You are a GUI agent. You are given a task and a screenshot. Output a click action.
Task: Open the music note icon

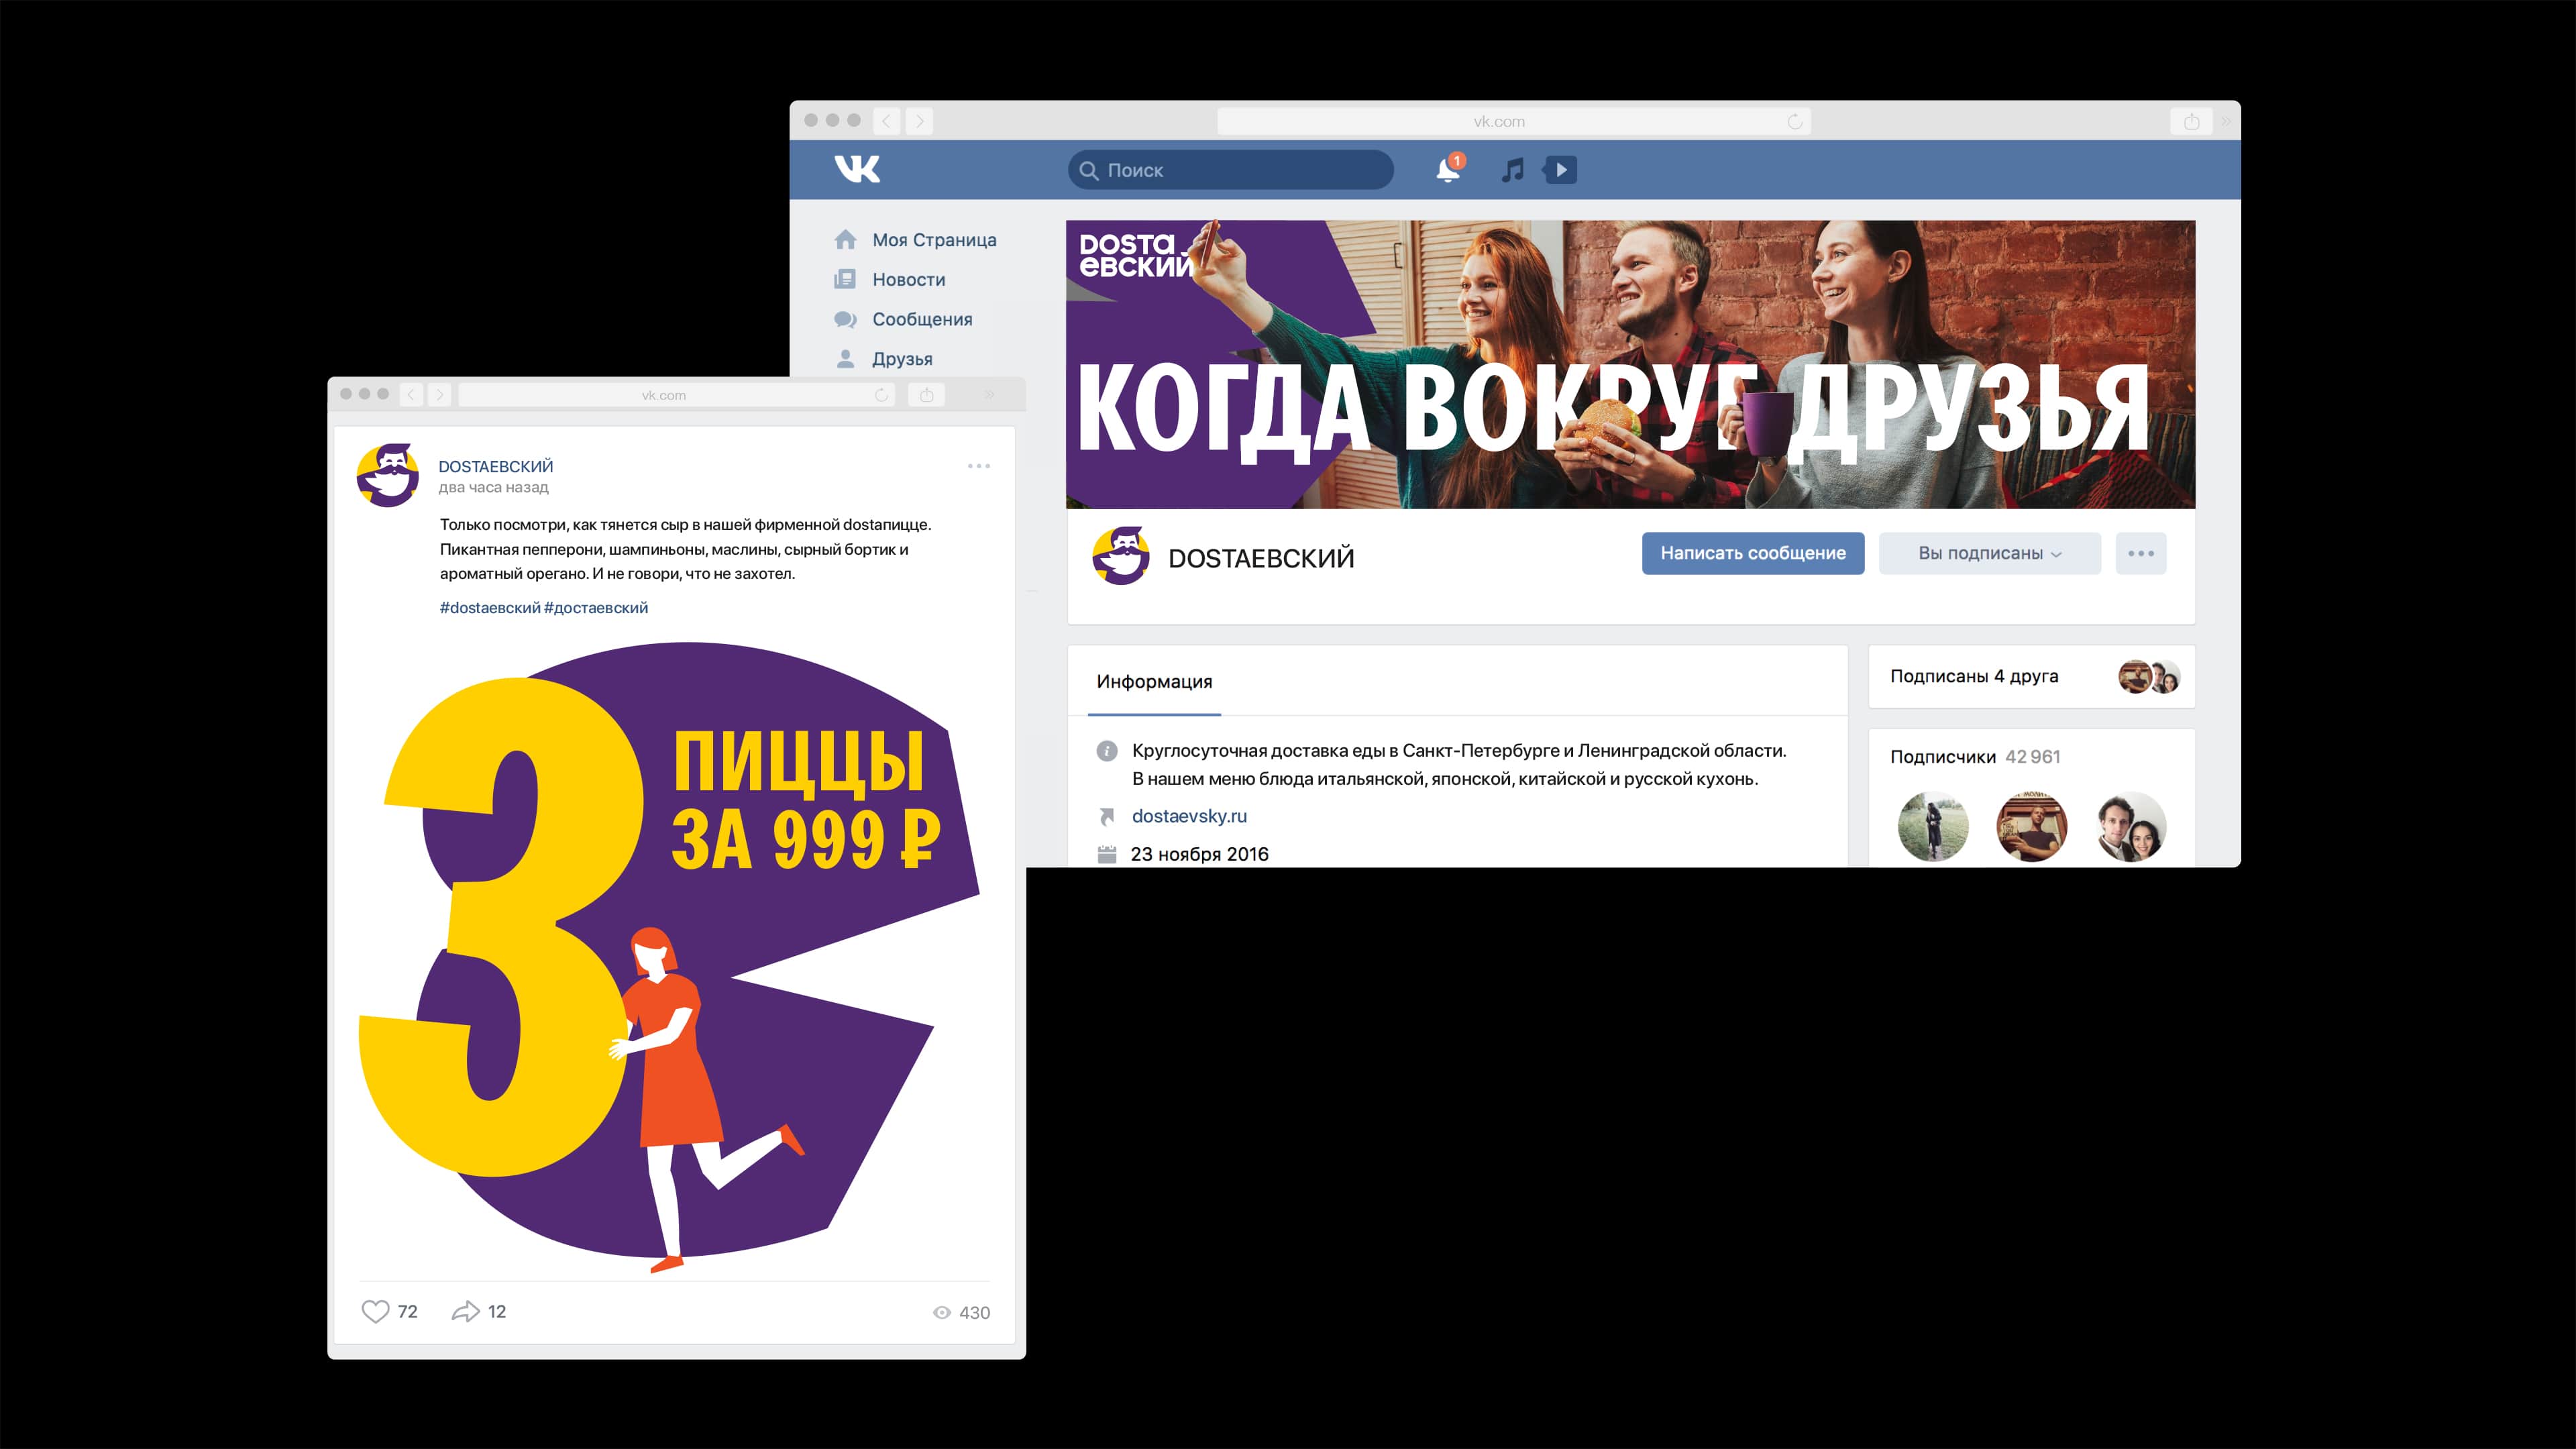[x=1512, y=170]
